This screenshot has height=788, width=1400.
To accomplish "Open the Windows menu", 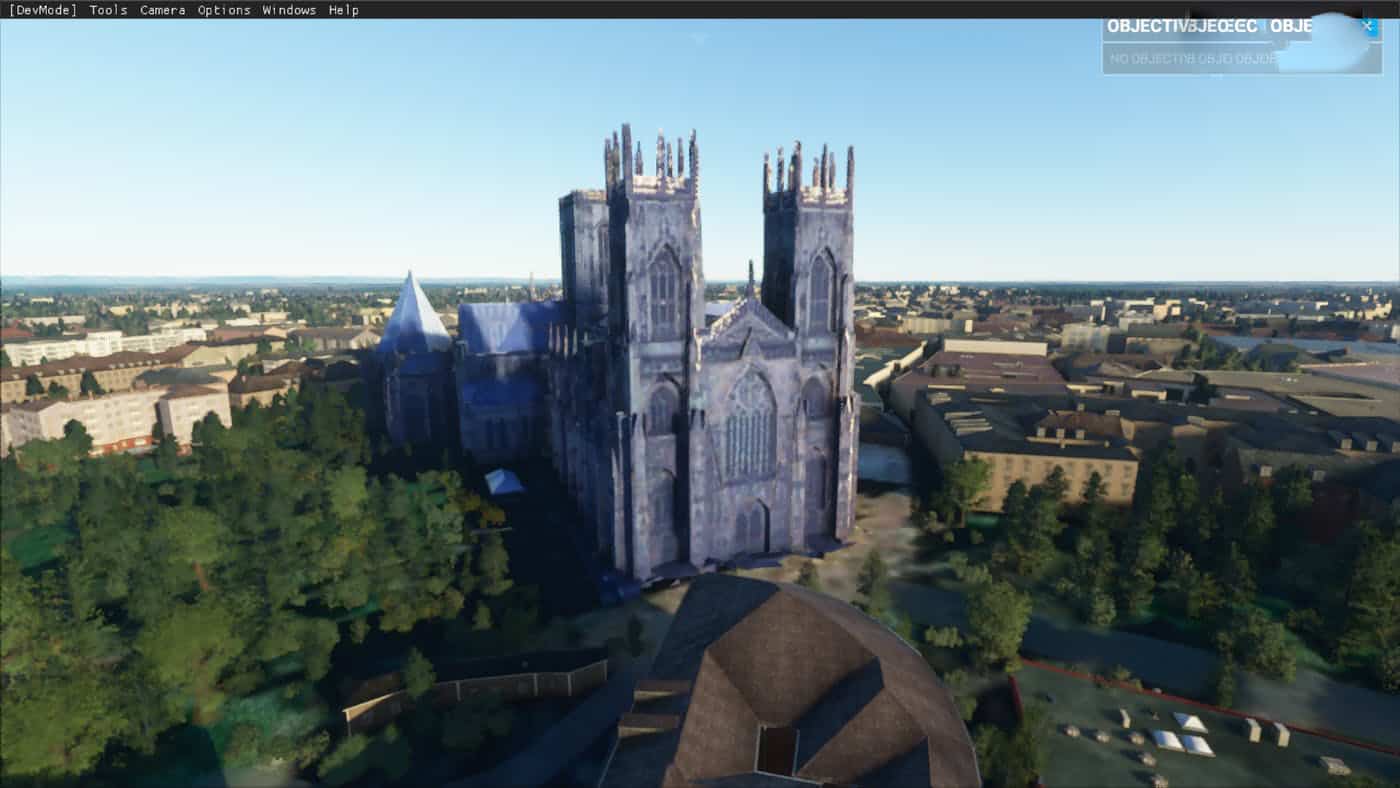I will click(x=289, y=10).
